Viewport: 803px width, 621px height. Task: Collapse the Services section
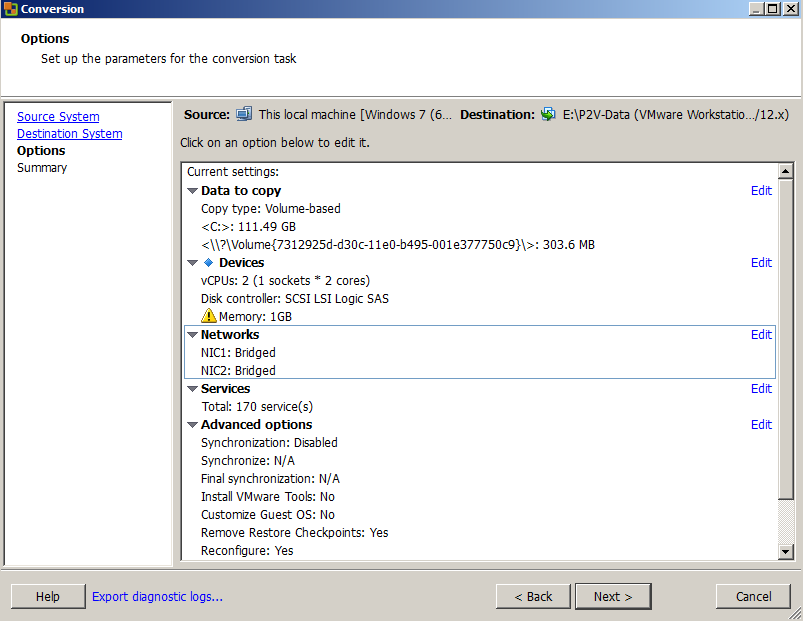click(193, 389)
